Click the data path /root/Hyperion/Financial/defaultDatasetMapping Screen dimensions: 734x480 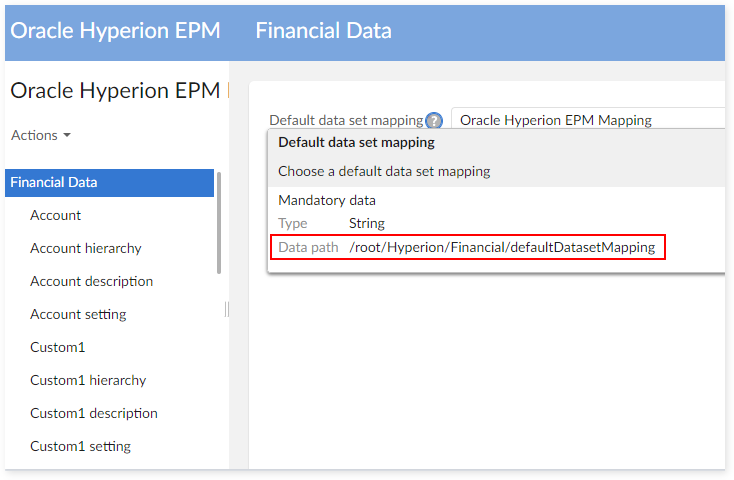[501, 247]
